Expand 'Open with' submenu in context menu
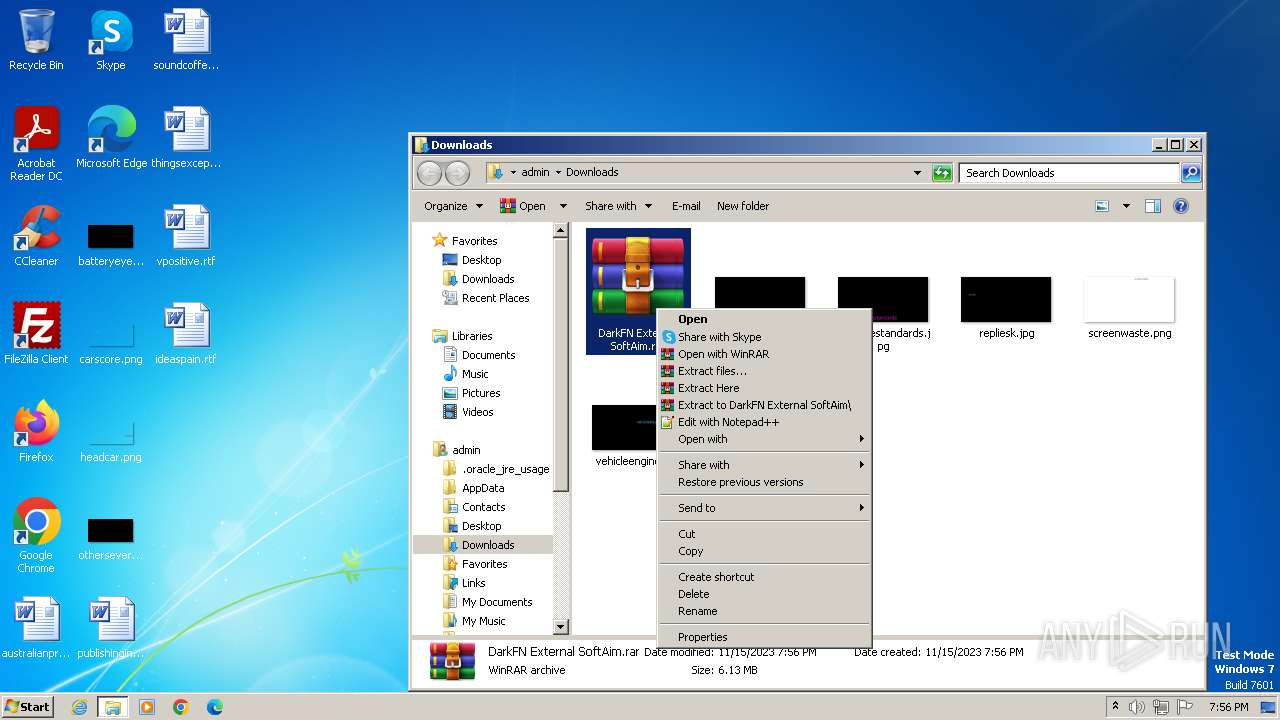This screenshot has width=1280, height=720. [764, 439]
